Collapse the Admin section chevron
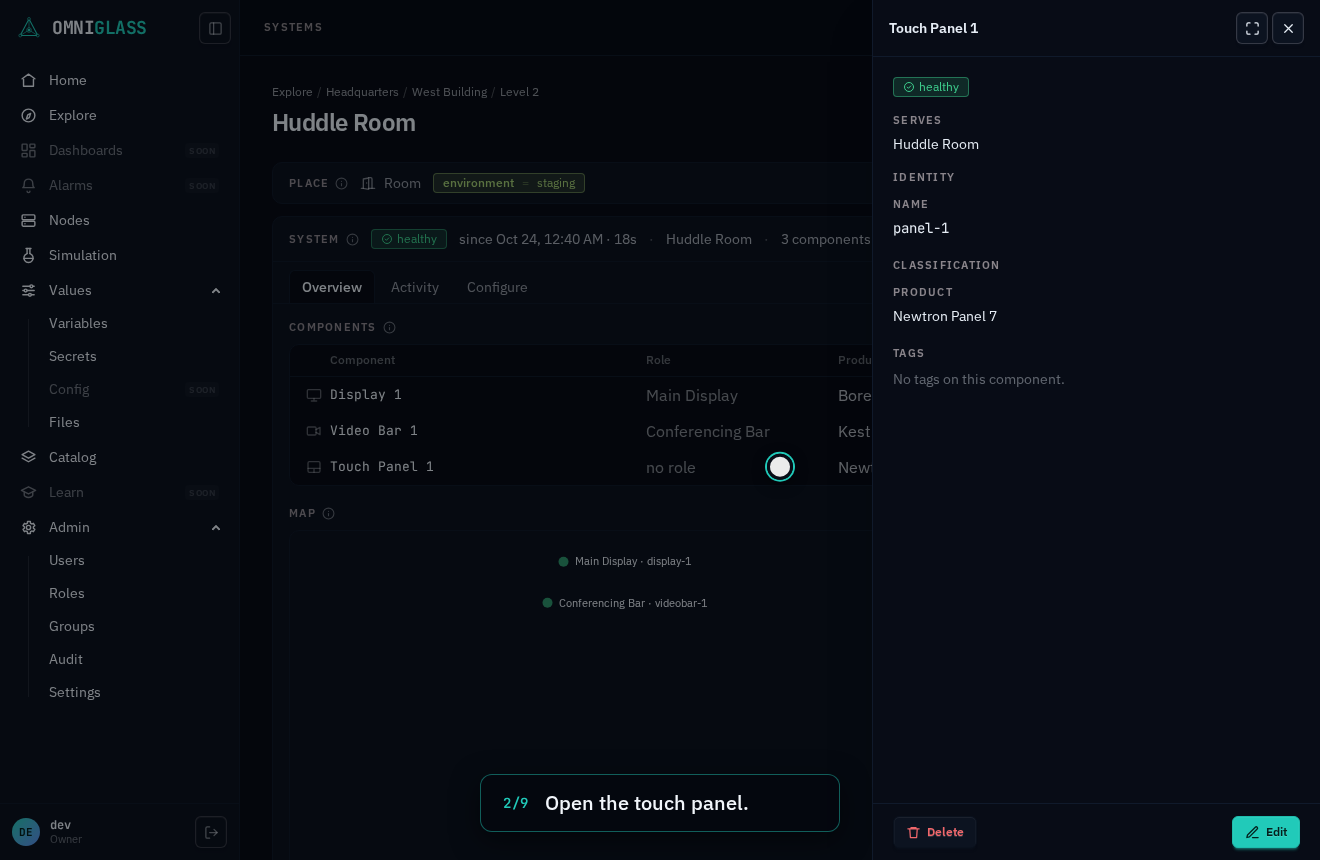 click(x=216, y=527)
